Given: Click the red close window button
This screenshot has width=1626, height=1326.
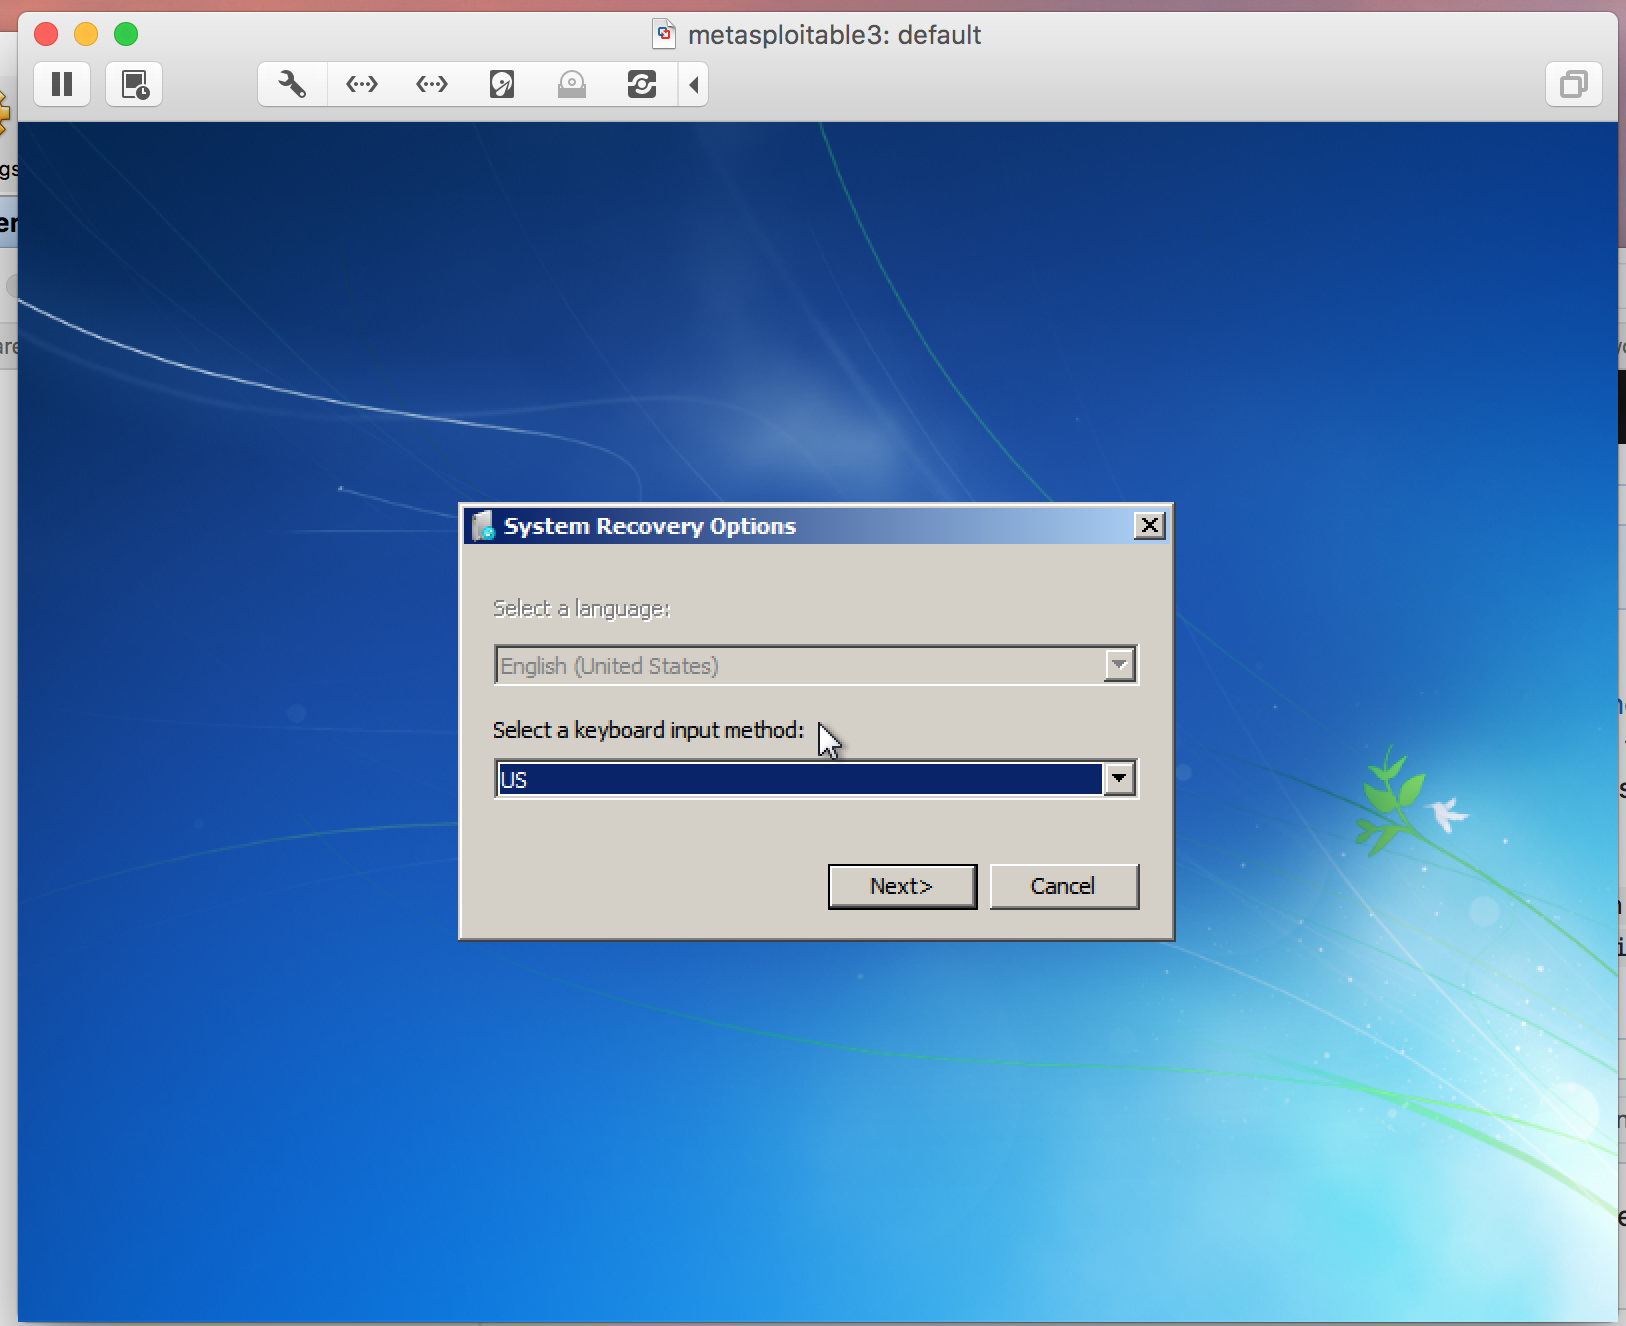Looking at the screenshot, I should coord(46,34).
